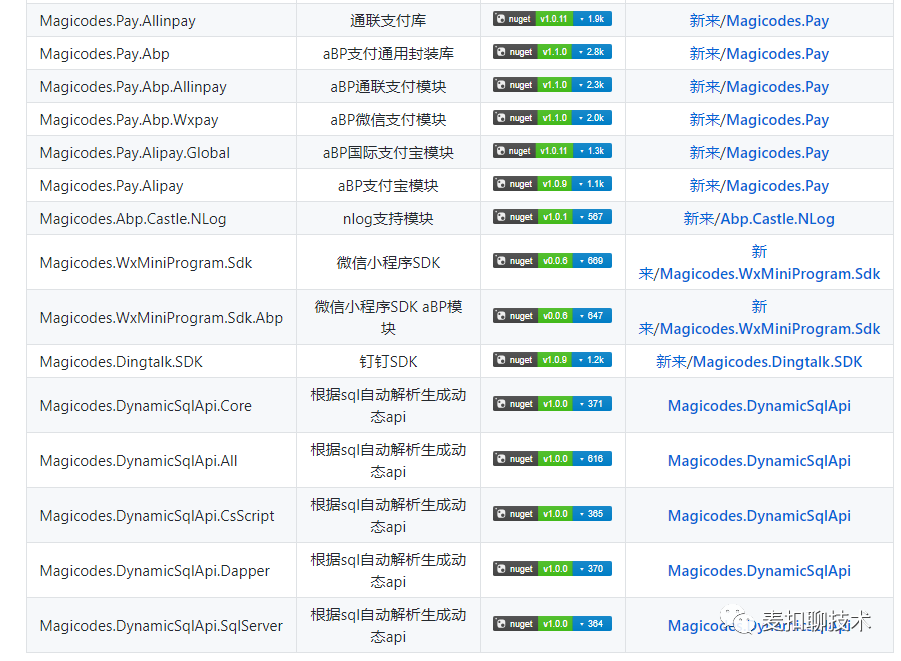The height and width of the screenshot is (661, 901).
Task: Follow 新来/Magicodes.Pay link in Magicodes.Pay.Alipay row
Action: pos(759,186)
